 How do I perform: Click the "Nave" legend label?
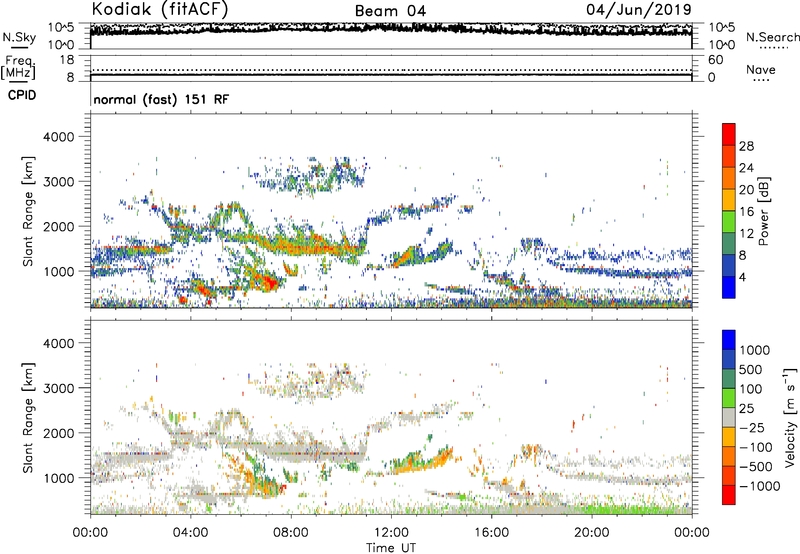coord(760,69)
